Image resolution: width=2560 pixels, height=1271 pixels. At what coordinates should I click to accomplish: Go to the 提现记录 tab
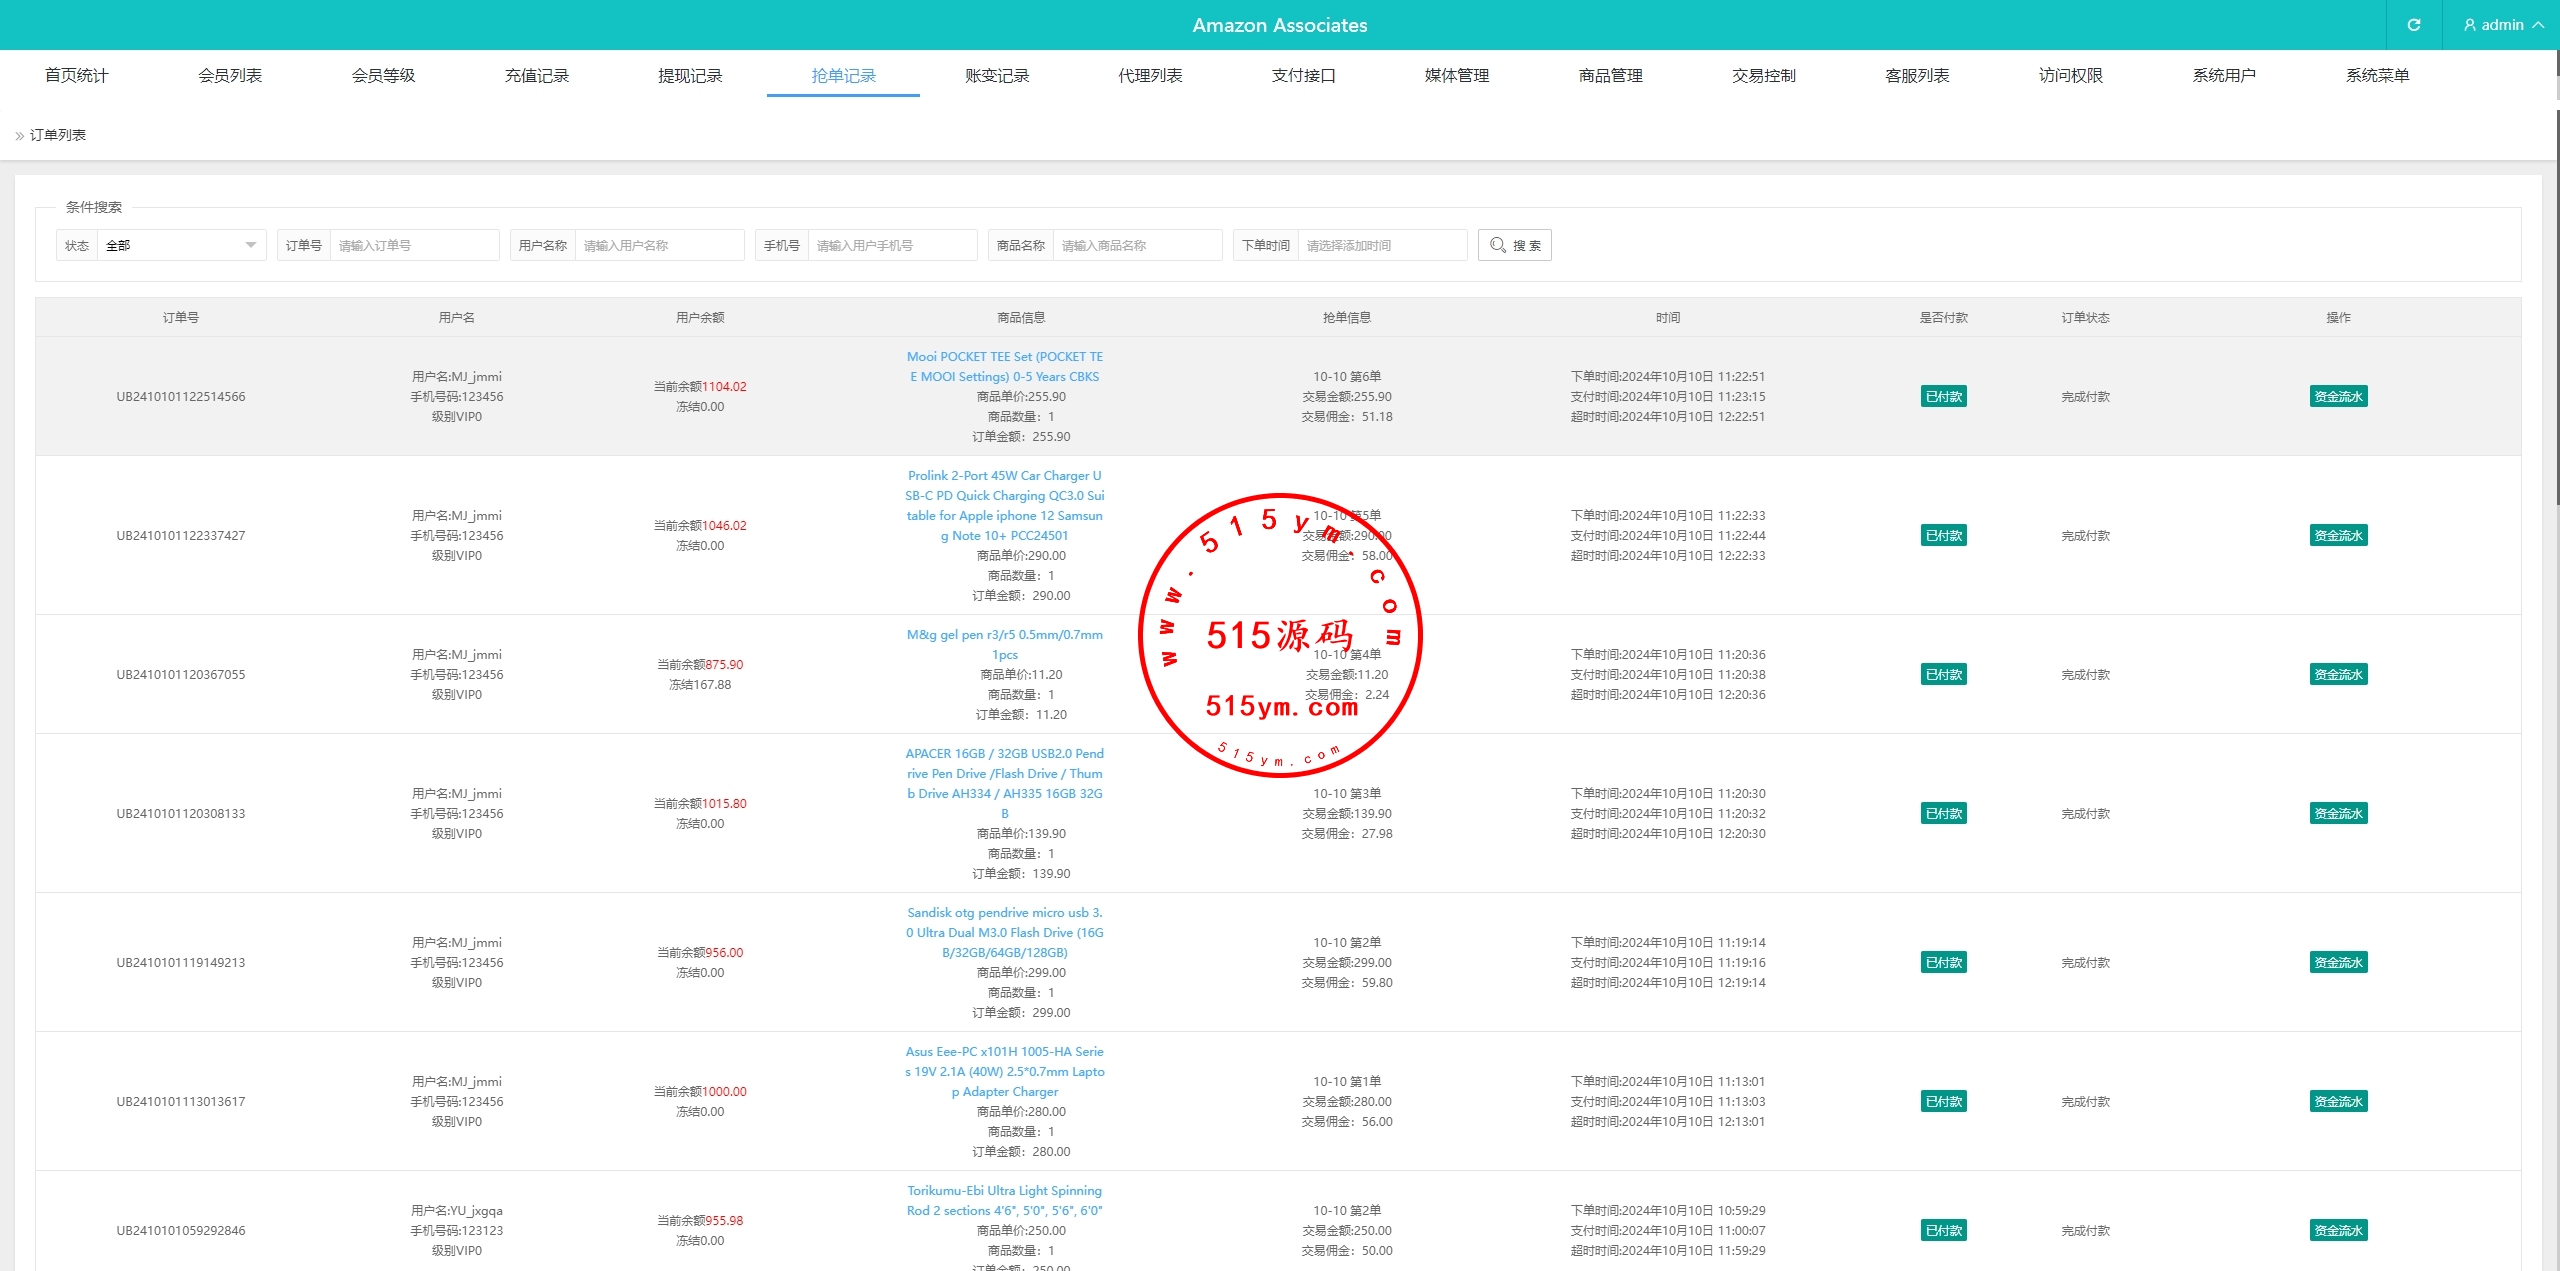tap(690, 76)
